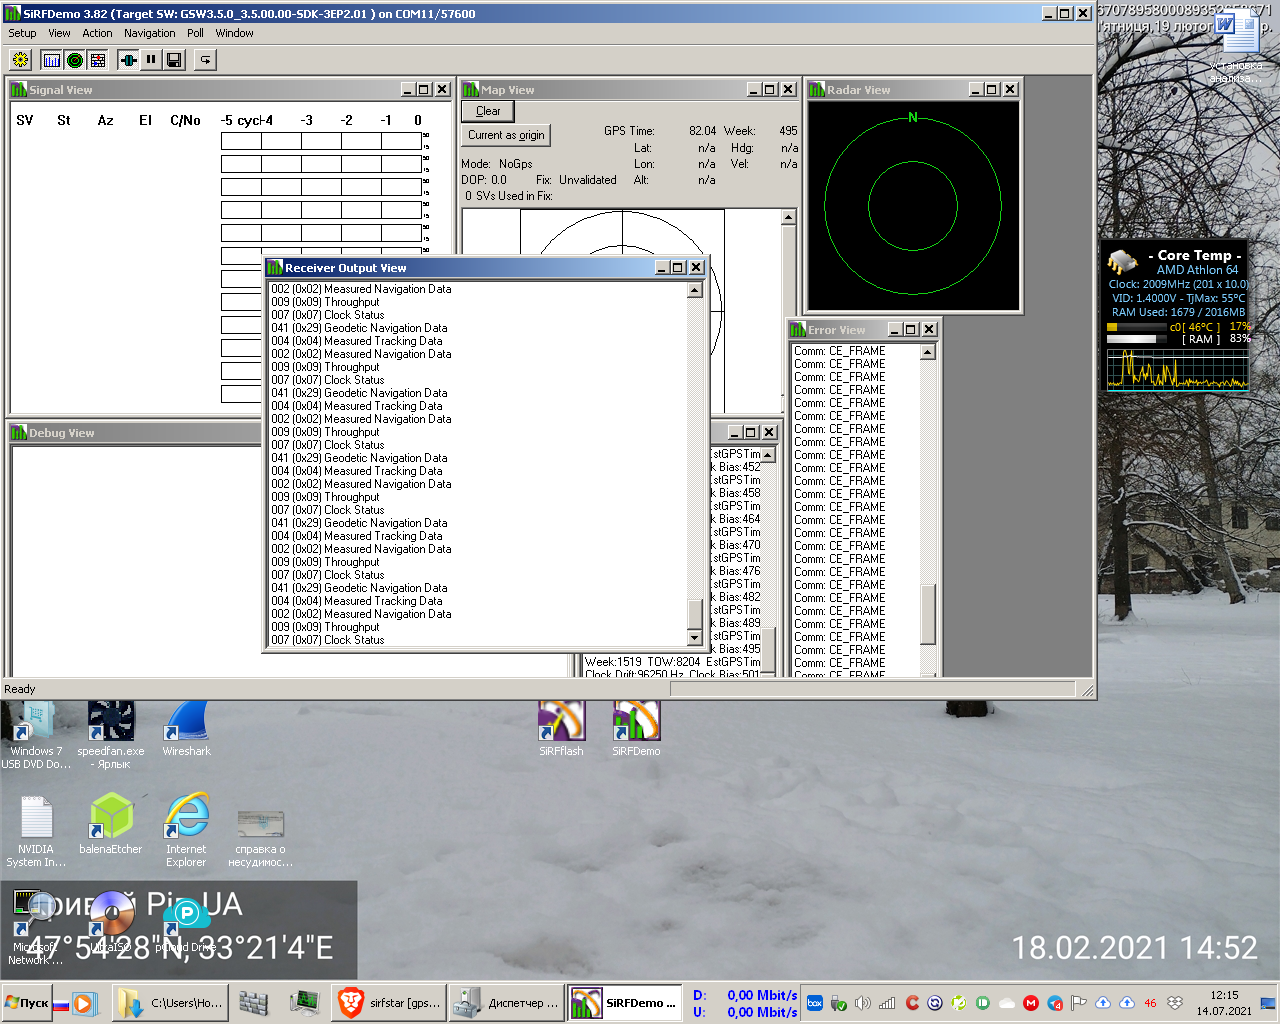The width and height of the screenshot is (1280, 1024).
Task: Click the Dropbox tray icon
Action: (x=1175, y=1003)
